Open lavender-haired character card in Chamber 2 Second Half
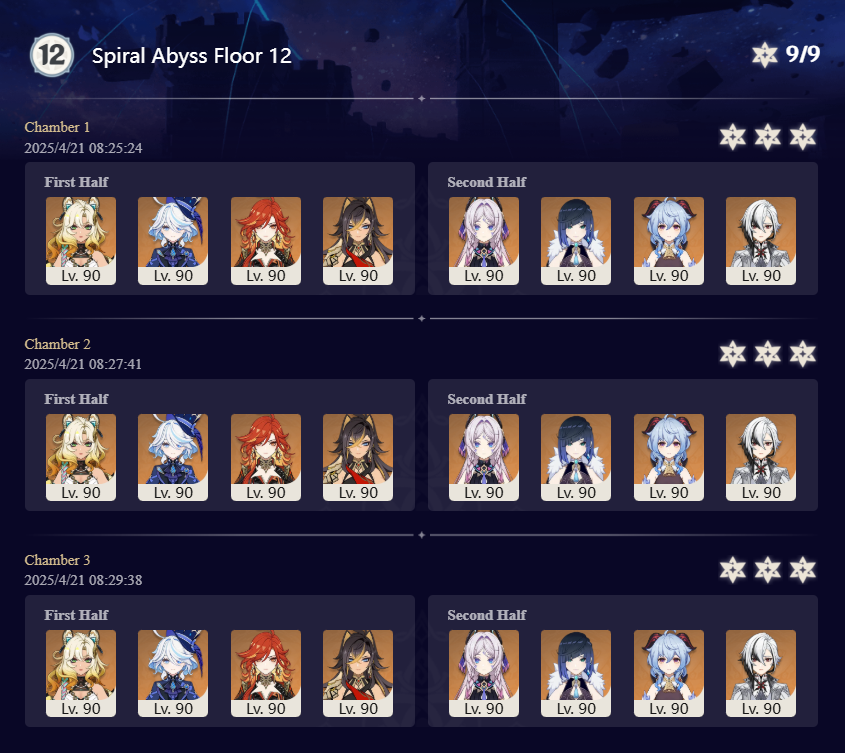845x753 pixels. tap(484, 457)
